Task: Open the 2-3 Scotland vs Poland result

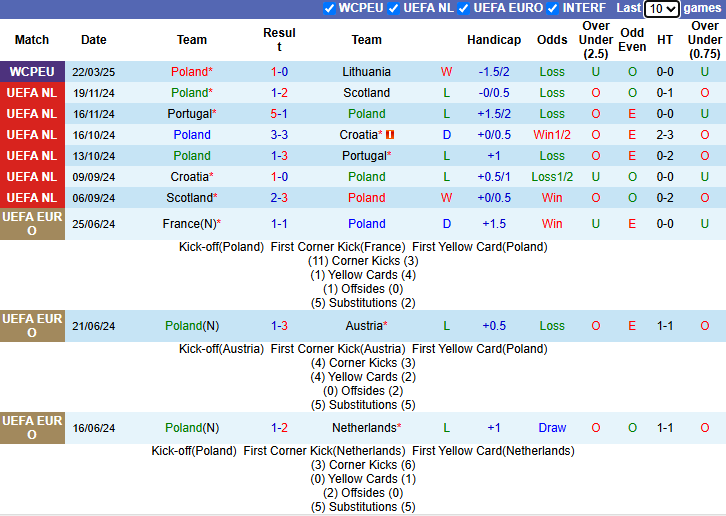Action: [x=279, y=198]
